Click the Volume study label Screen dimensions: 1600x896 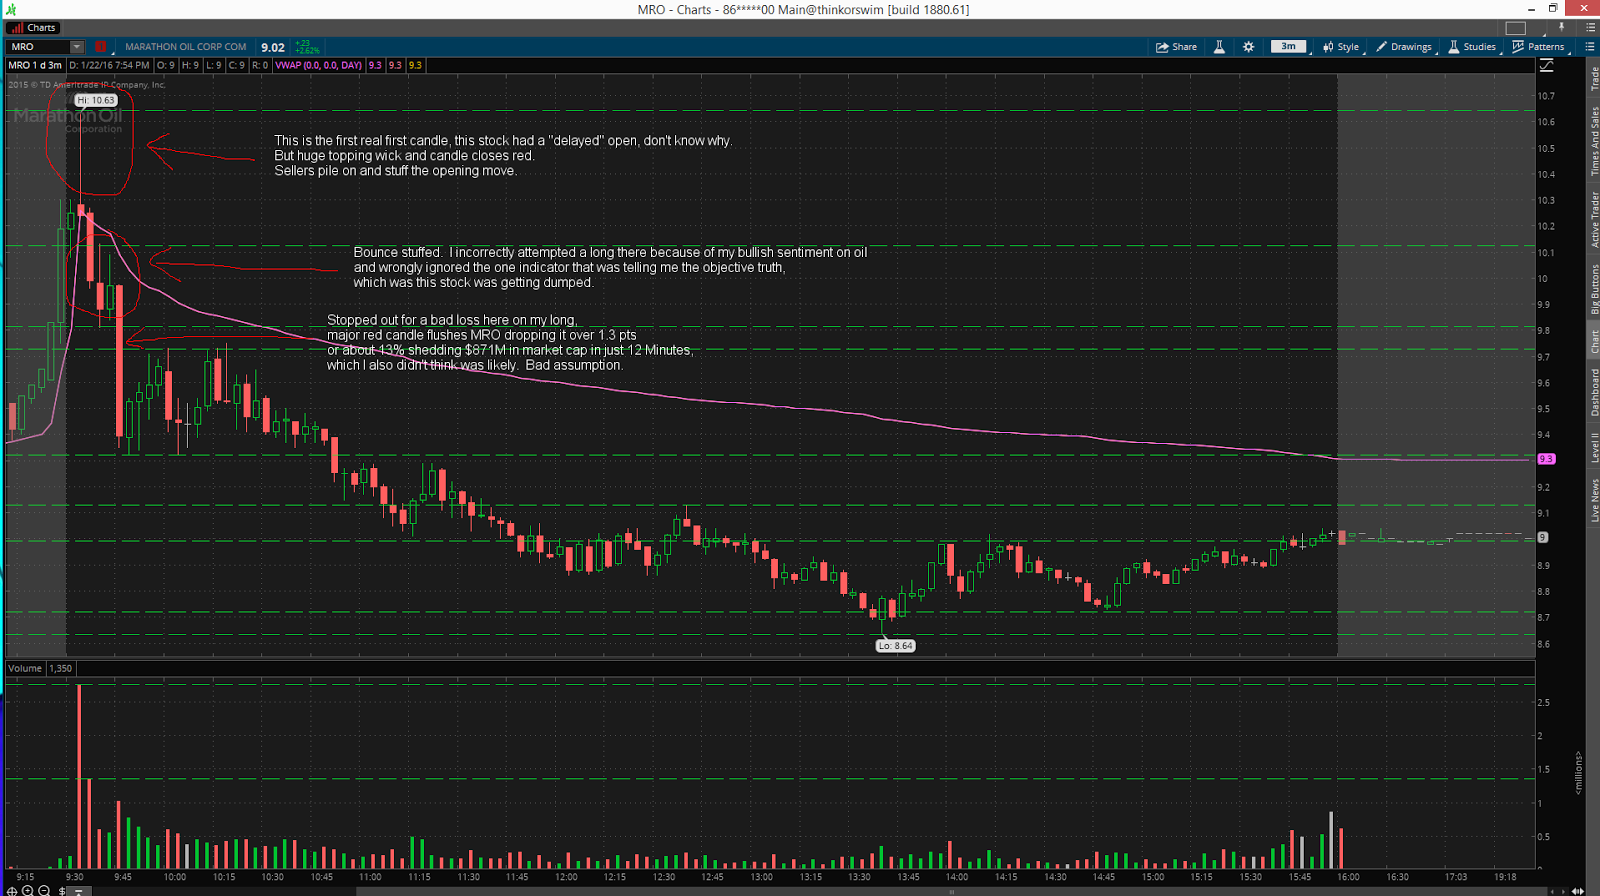[x=25, y=668]
